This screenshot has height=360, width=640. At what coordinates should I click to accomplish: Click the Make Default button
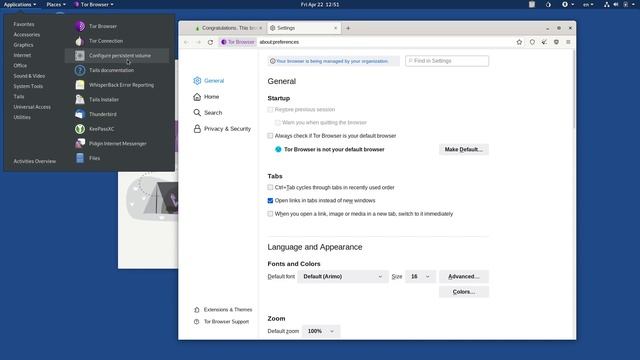(464, 149)
